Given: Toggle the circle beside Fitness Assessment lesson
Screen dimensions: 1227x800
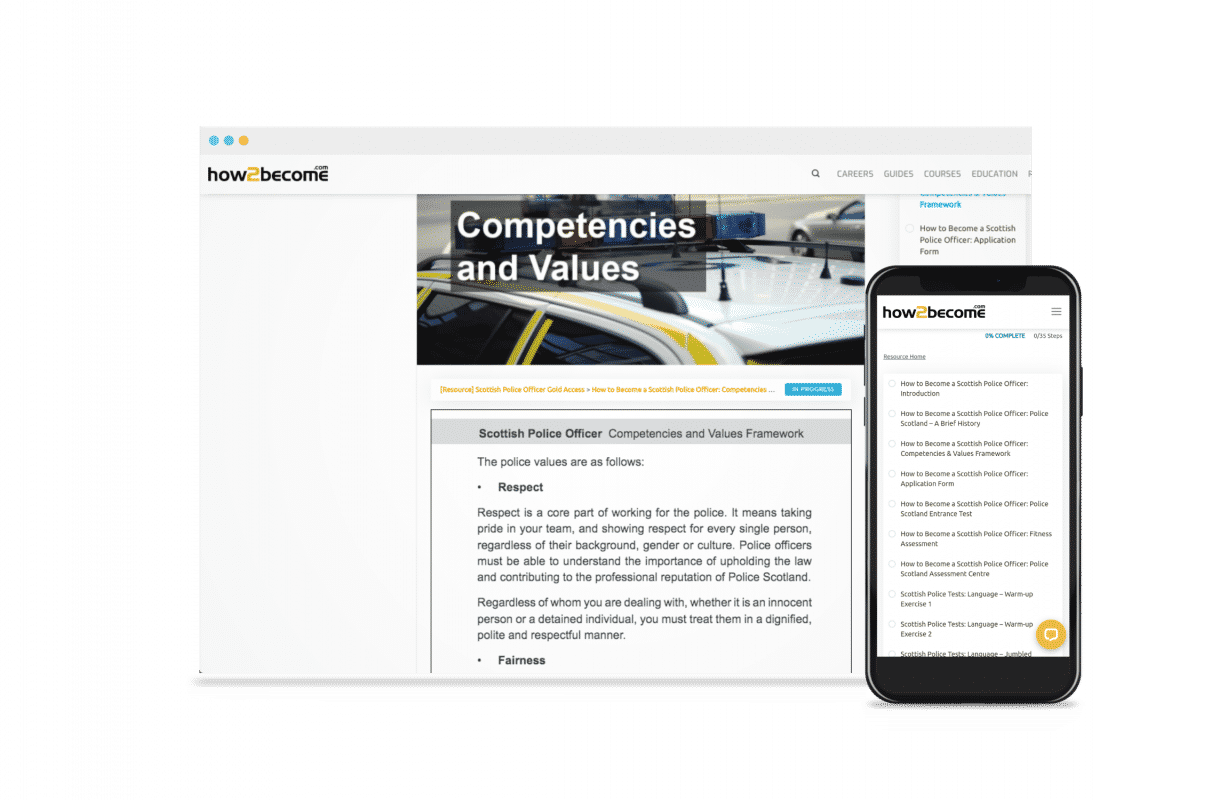Looking at the screenshot, I should click(891, 534).
